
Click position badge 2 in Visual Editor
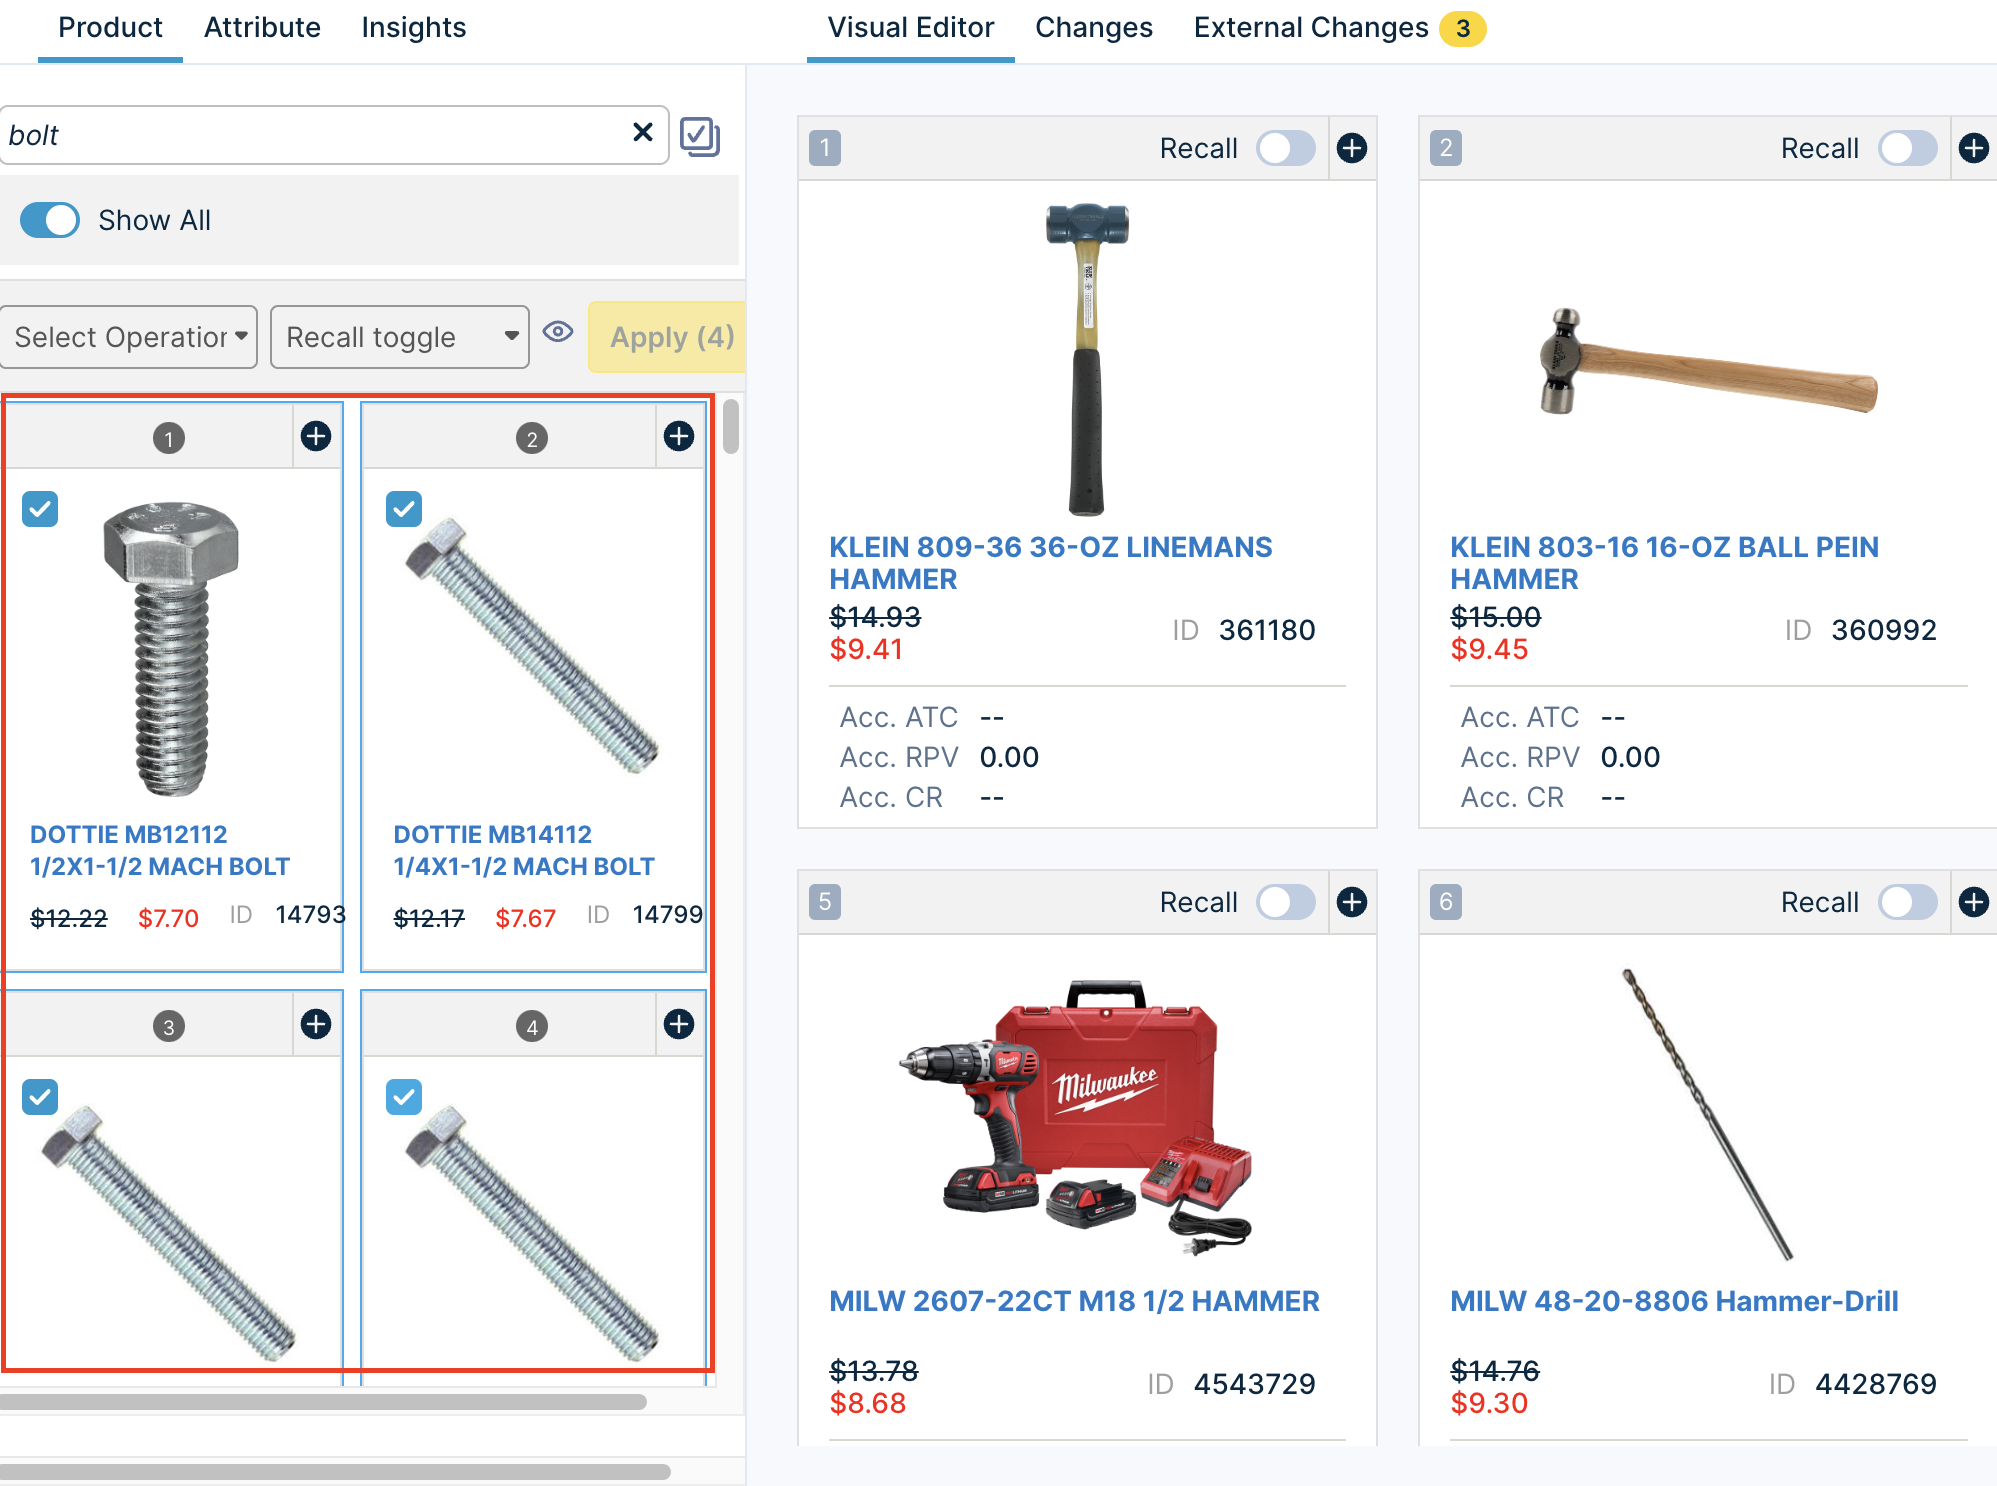click(1446, 148)
